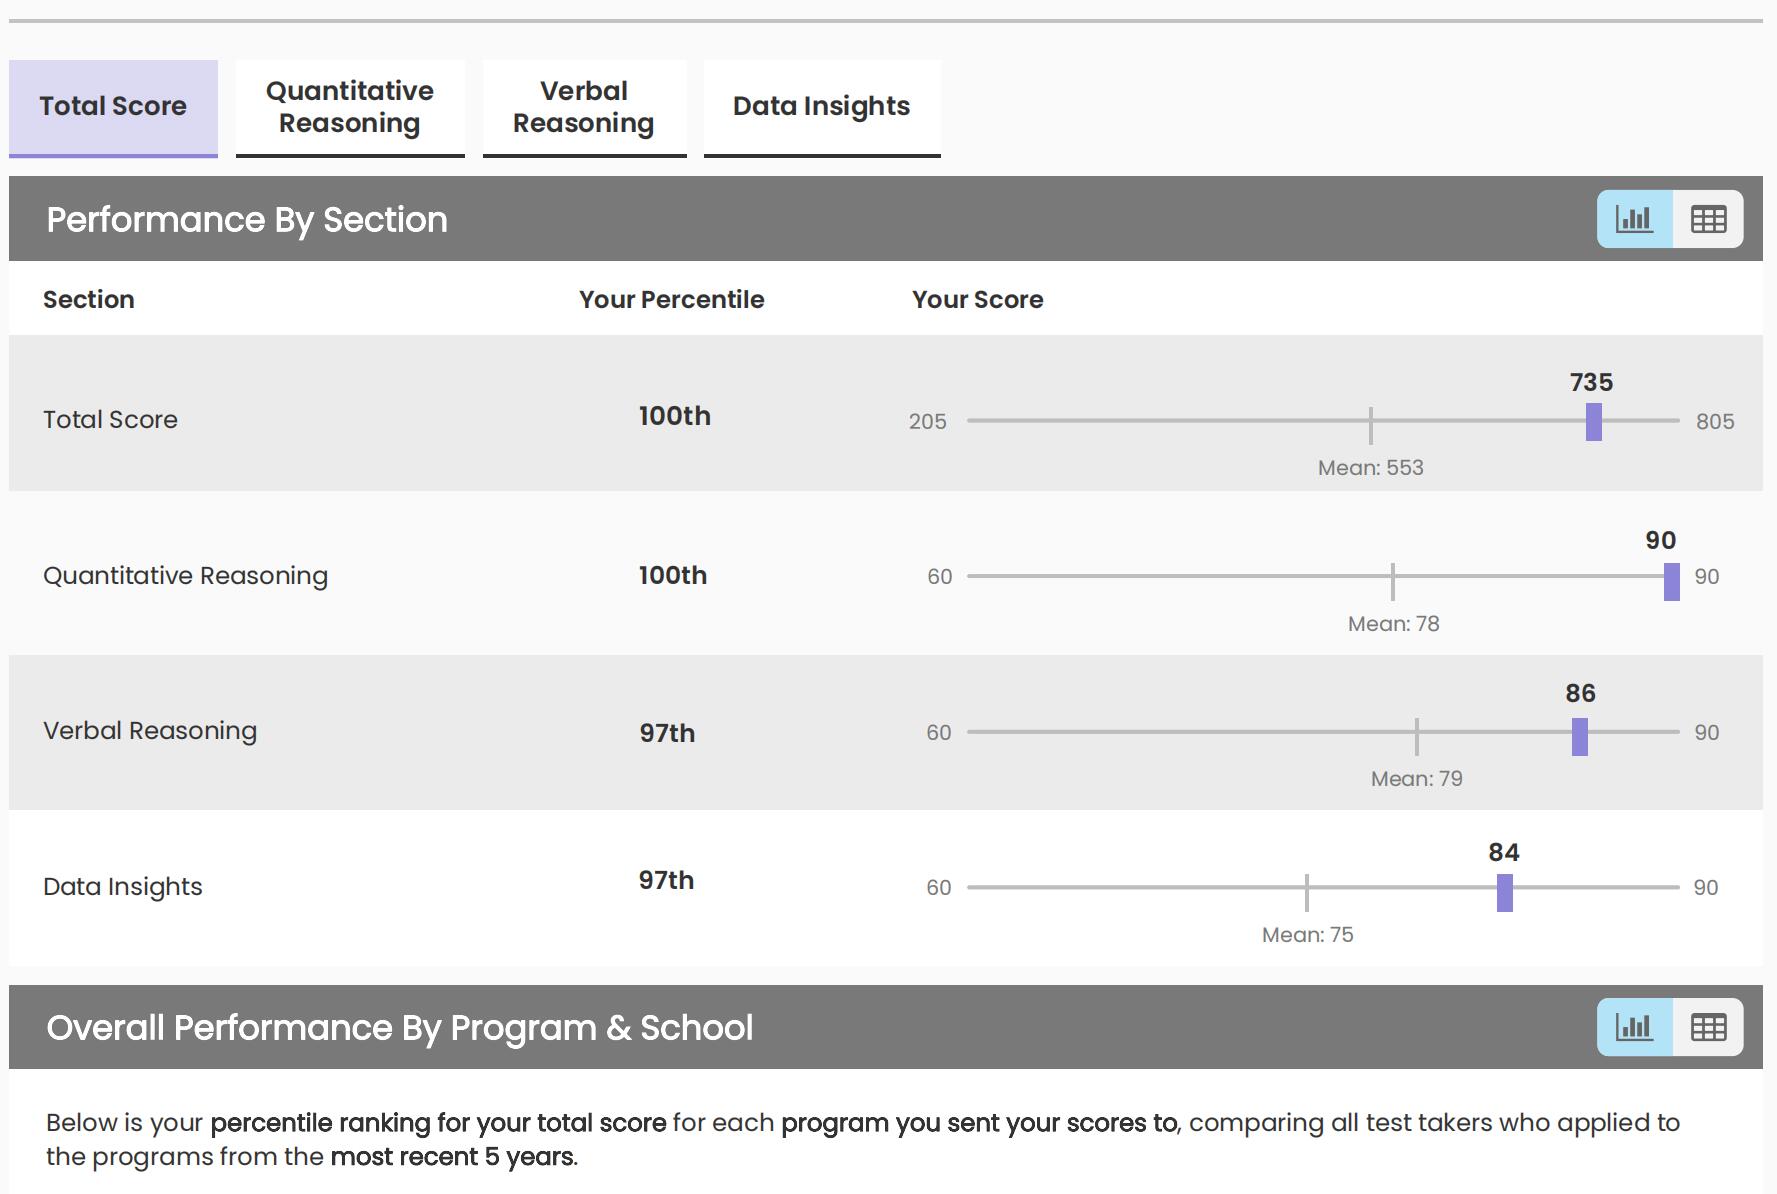Click the Mean: 79 tick on Verbal bar

pyautogui.click(x=1417, y=736)
